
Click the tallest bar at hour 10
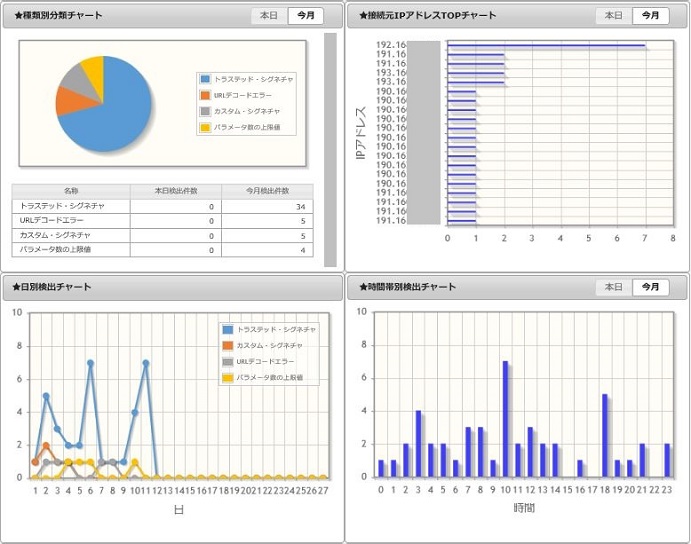click(505, 419)
